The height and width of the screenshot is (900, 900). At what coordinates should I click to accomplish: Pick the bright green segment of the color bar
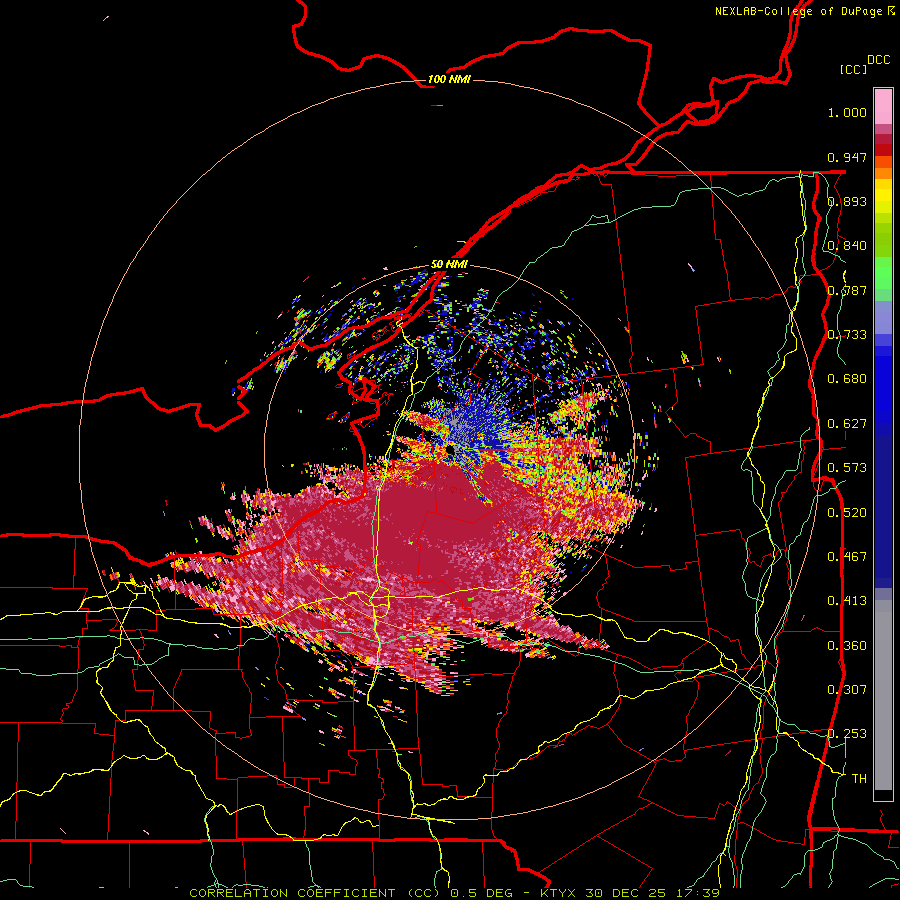(883, 273)
